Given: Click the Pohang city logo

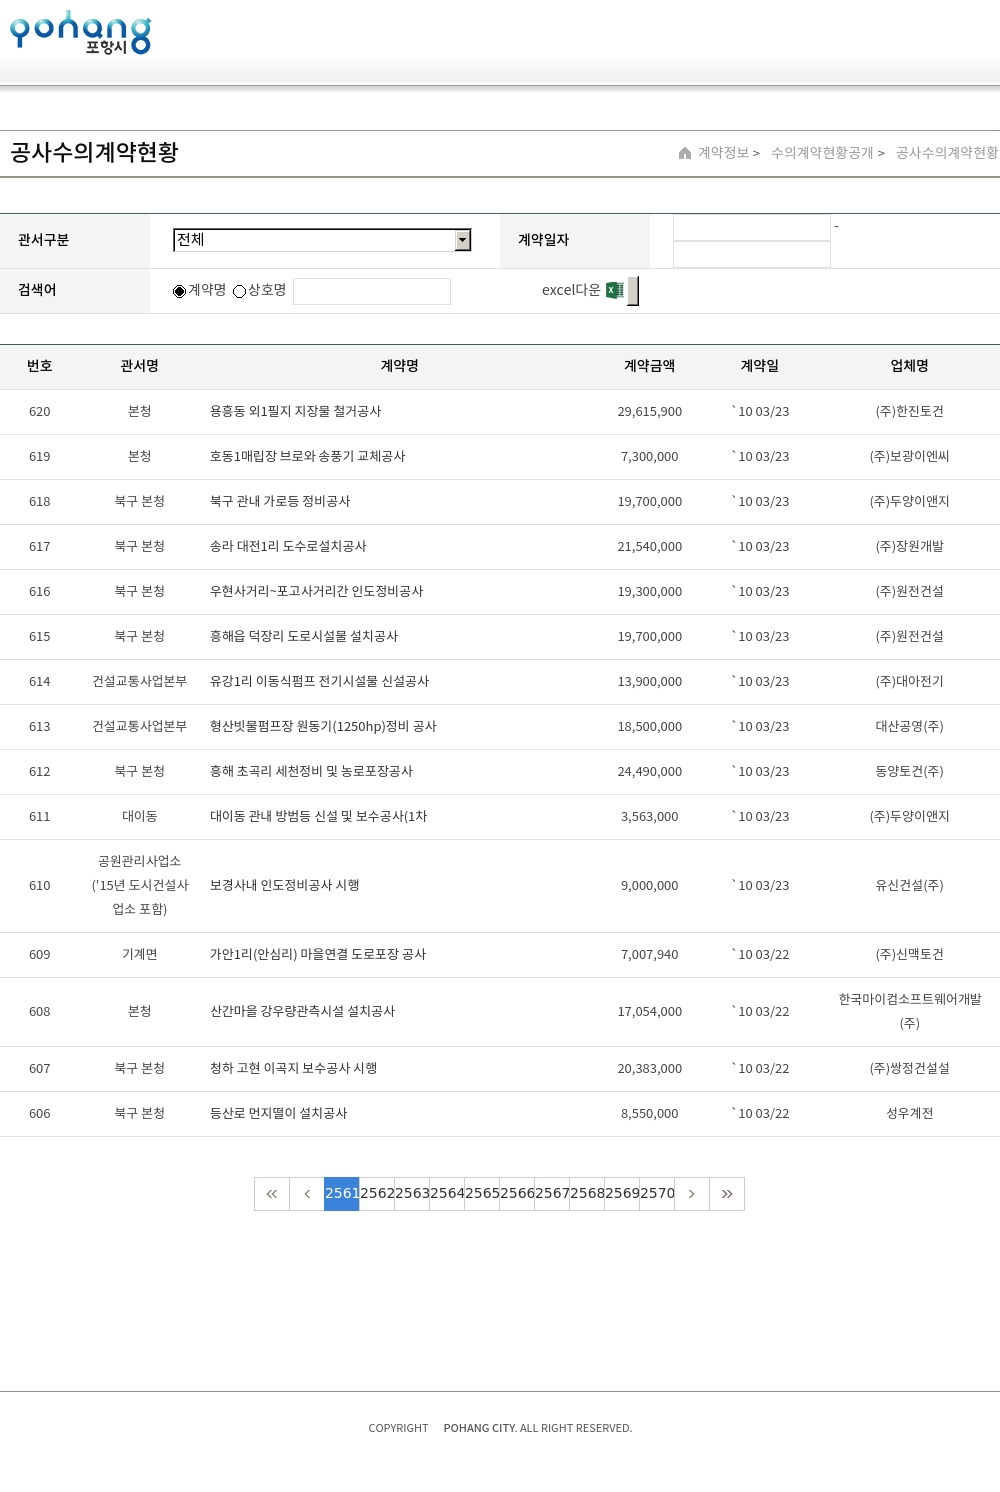Looking at the screenshot, I should pyautogui.click(x=80, y=33).
